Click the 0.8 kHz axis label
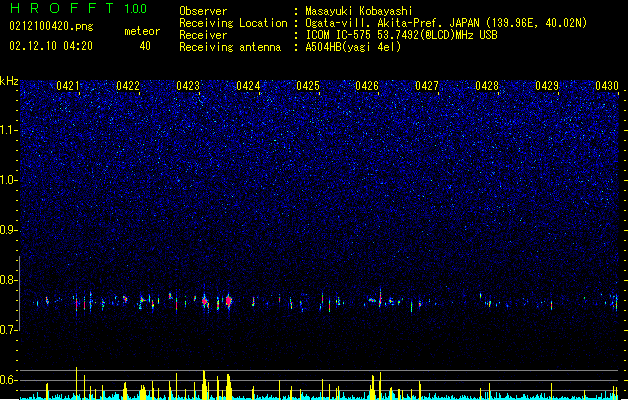The width and height of the screenshot is (629, 400). pos(9,280)
